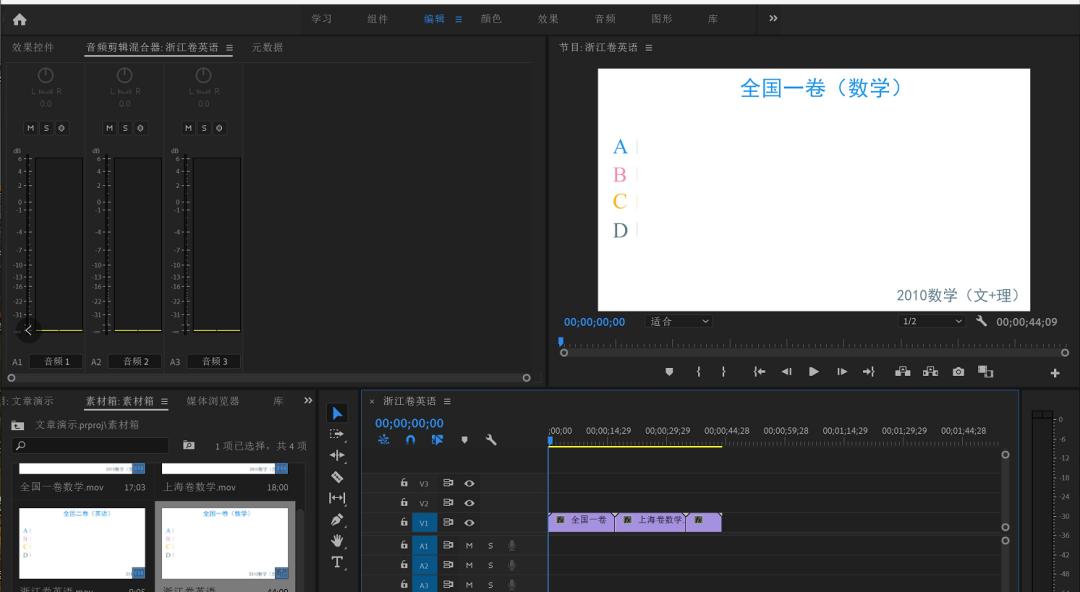Image resolution: width=1080 pixels, height=592 pixels.
Task: Select the Pen tool
Action: click(337, 519)
